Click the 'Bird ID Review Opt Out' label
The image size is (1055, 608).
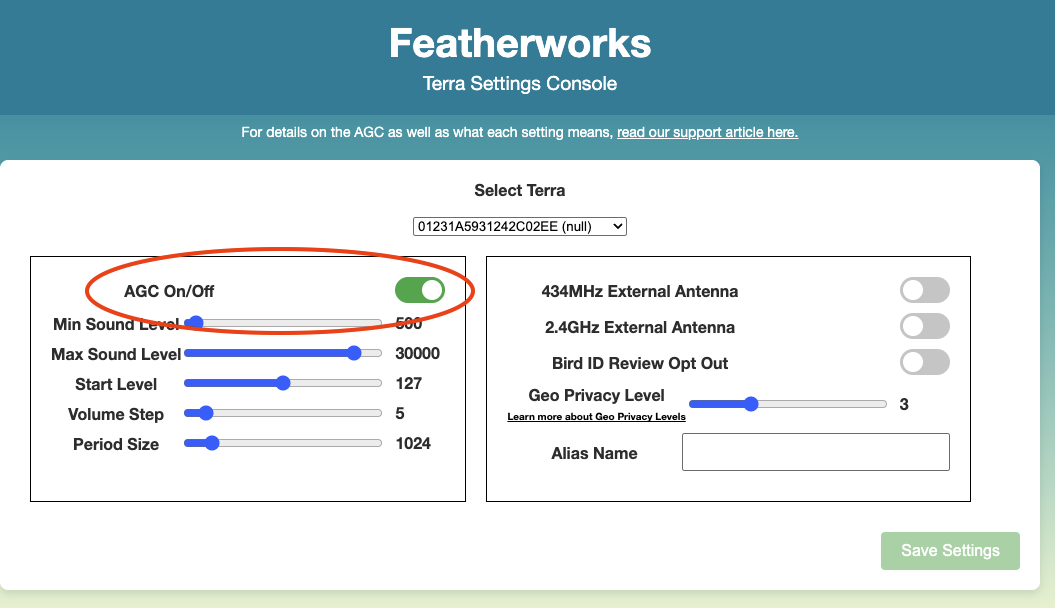[640, 363]
